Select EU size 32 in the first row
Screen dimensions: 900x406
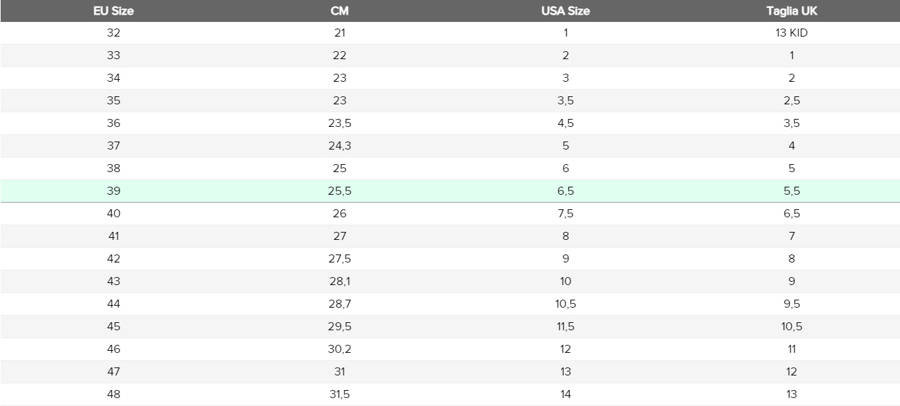tap(113, 33)
